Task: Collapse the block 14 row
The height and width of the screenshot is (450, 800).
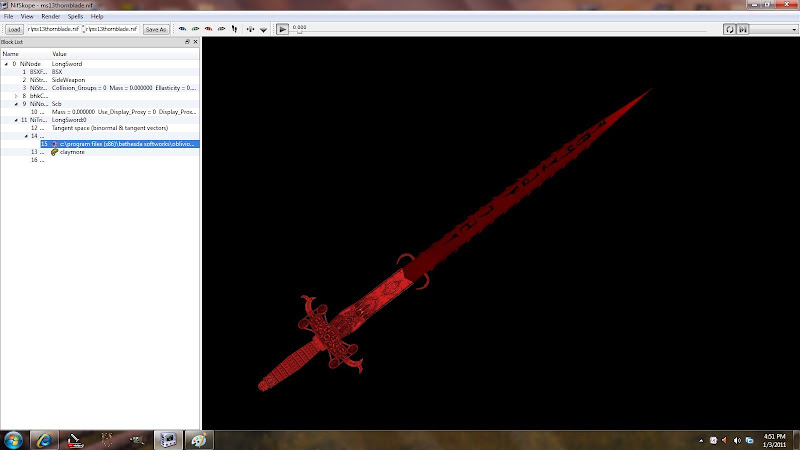Action: tap(27, 136)
